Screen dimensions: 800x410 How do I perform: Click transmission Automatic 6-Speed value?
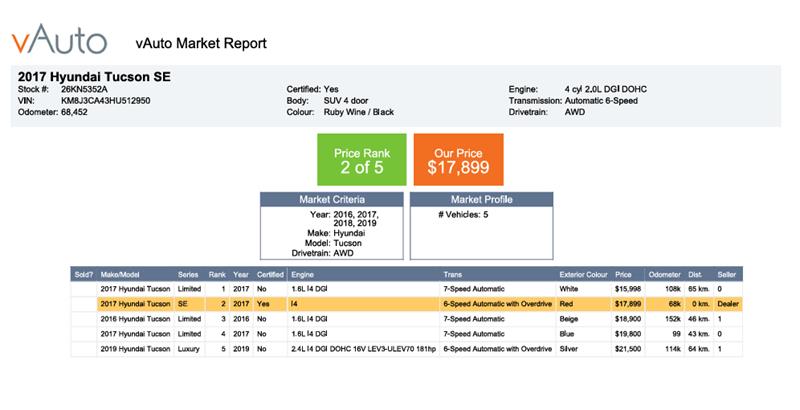[601, 100]
